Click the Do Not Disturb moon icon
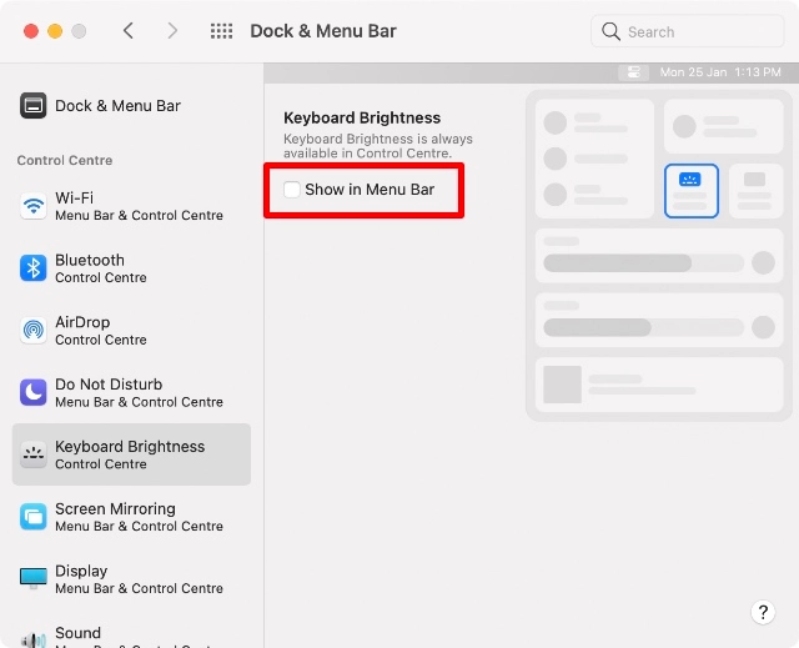The image size is (799, 648). [33, 392]
